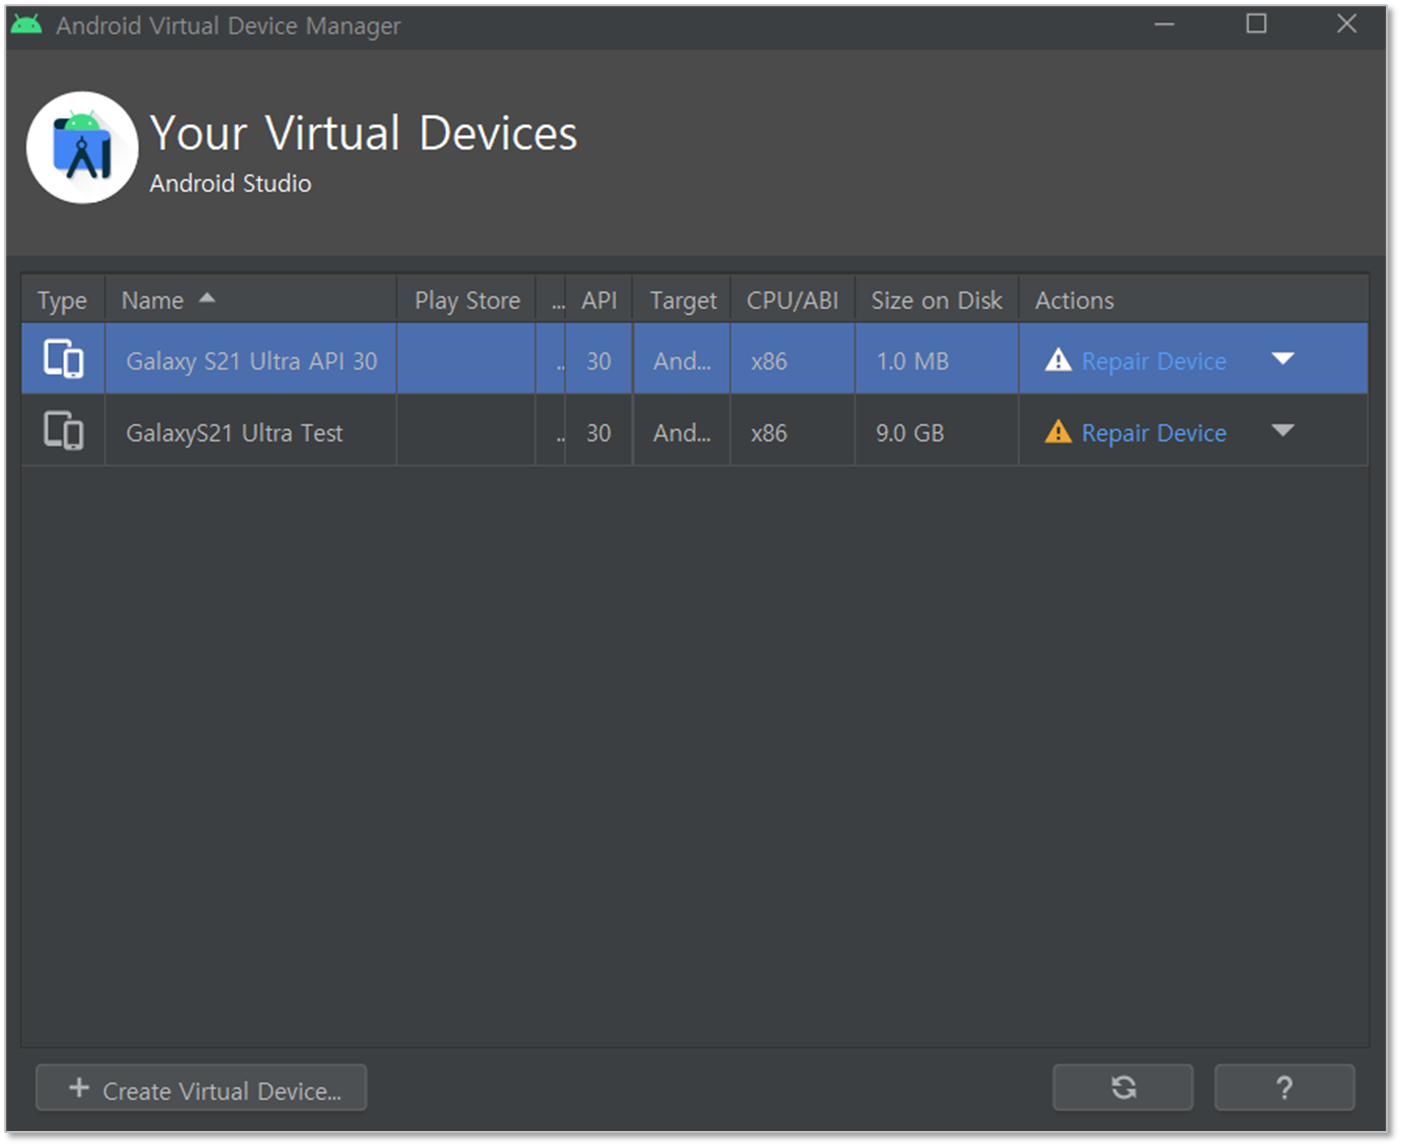Click the warning icon in GalaxyS21 Ultra Test row
Viewport: 1401px width, 1146px height.
pyautogui.click(x=1058, y=432)
